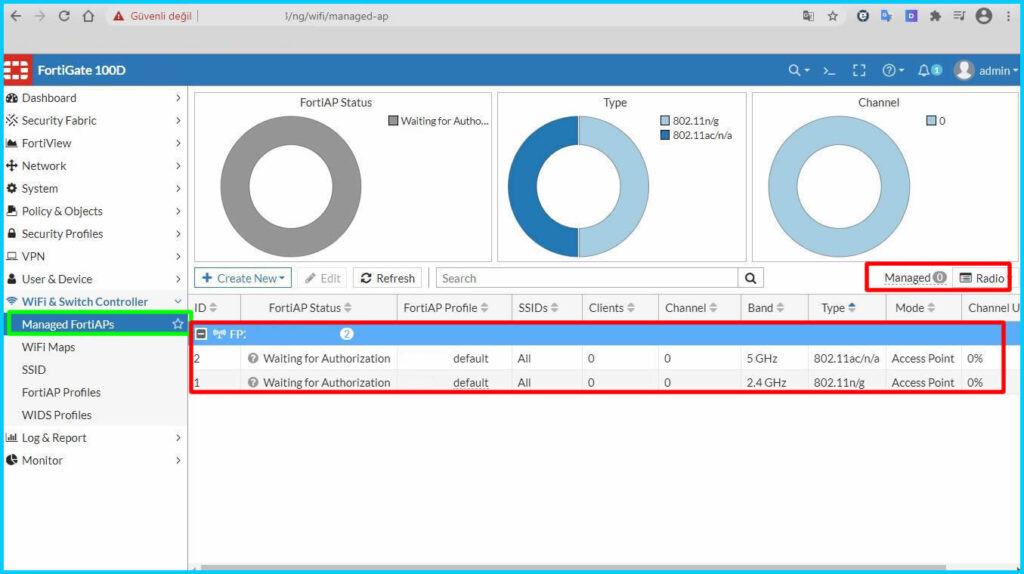The image size is (1024, 574).
Task: Switch to Radio view
Action: (x=982, y=278)
